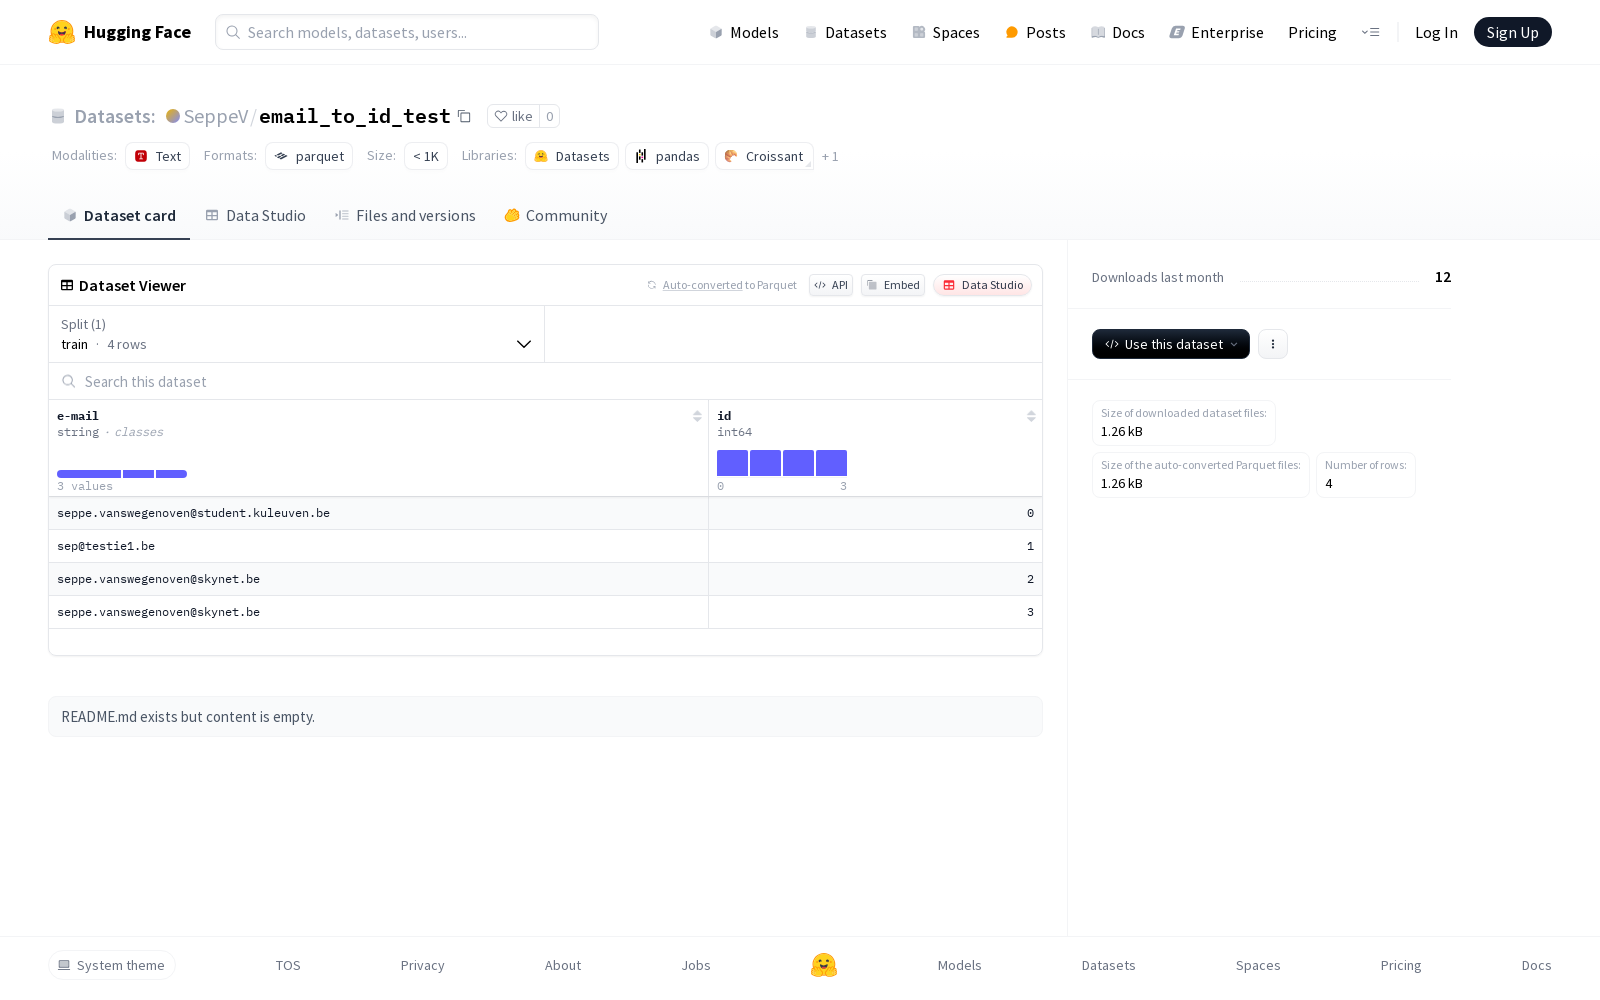Open the API button in Dataset Viewer

(x=831, y=285)
